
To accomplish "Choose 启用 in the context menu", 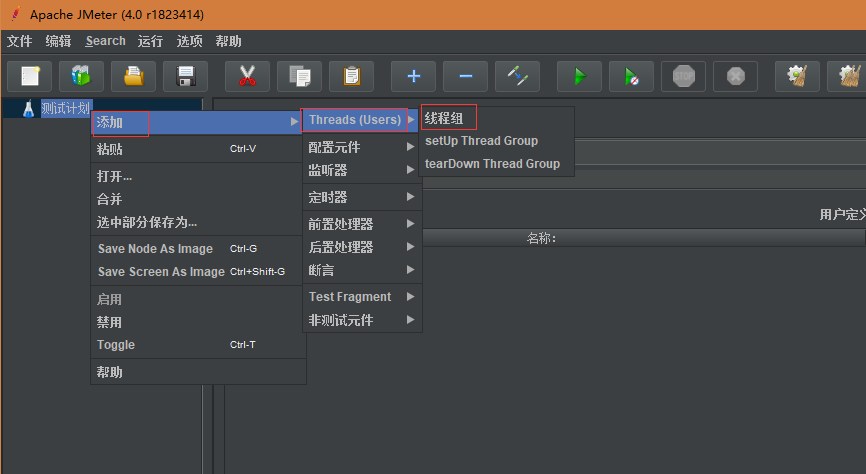I will [x=197, y=299].
